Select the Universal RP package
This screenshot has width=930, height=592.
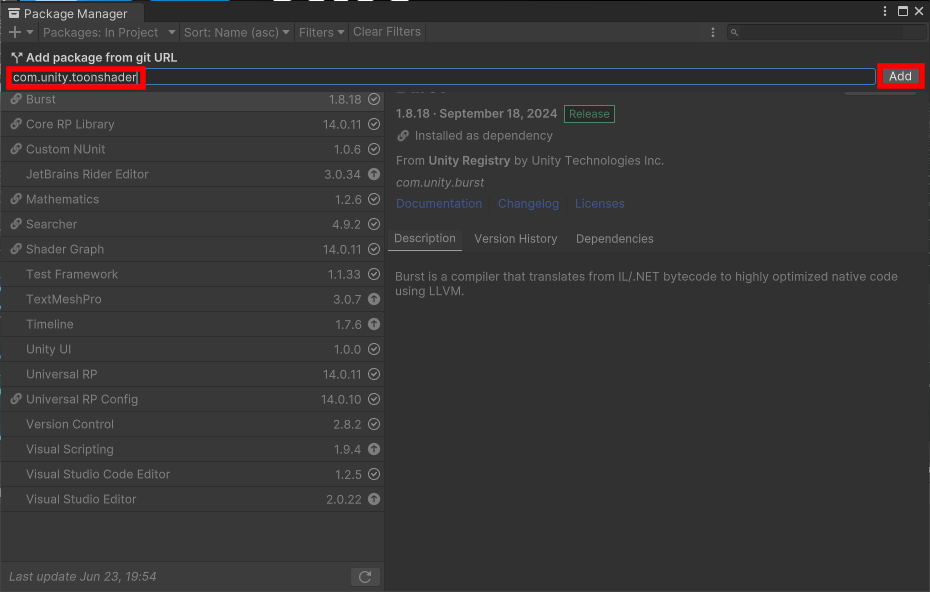pos(192,374)
